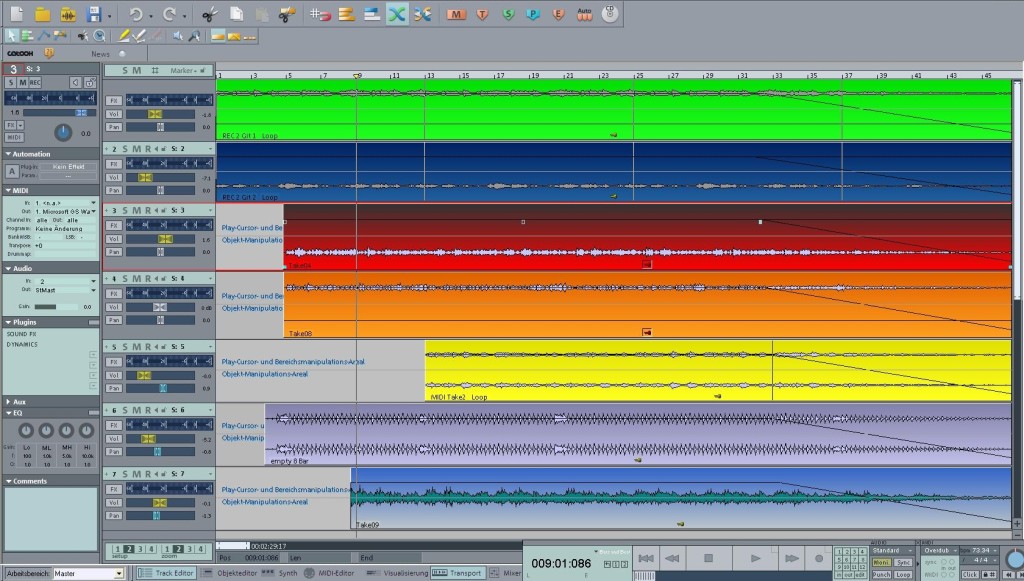Toggle FX on track 6
Image resolution: width=1024 pixels, height=581 pixels.
tap(114, 425)
